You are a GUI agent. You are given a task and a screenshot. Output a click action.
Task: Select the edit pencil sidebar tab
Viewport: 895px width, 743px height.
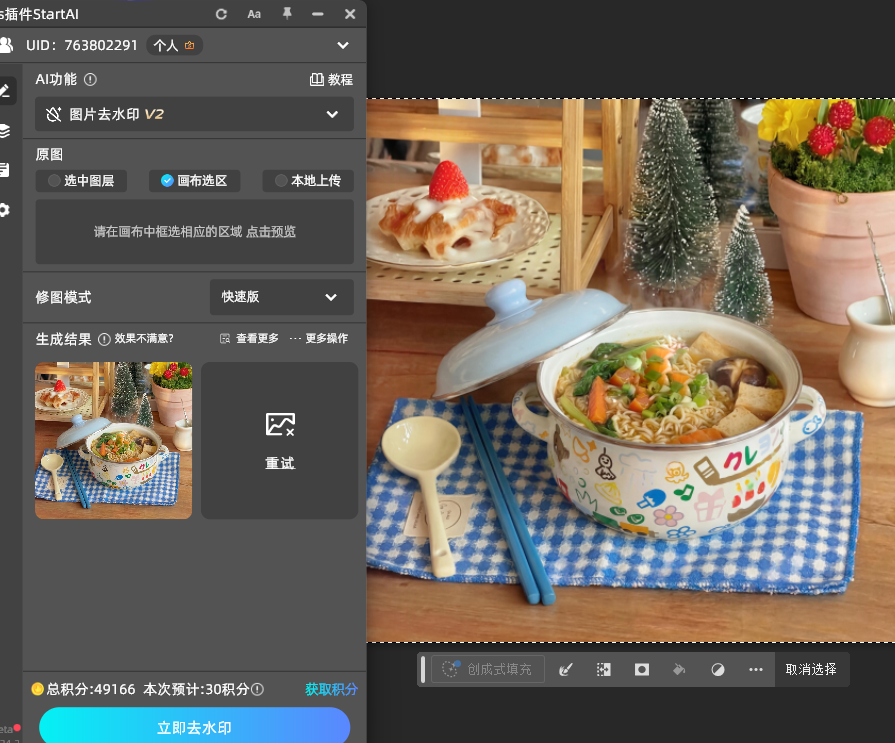(x=5, y=90)
